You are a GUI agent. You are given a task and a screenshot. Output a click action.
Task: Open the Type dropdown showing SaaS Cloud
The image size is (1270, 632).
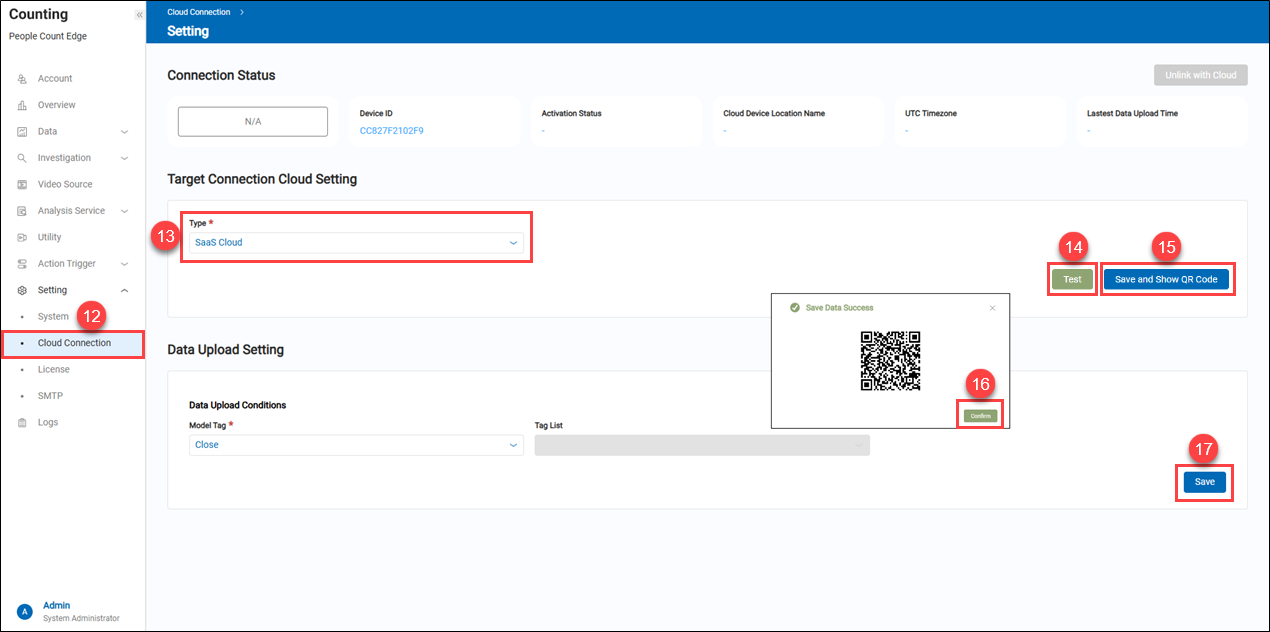coord(356,243)
